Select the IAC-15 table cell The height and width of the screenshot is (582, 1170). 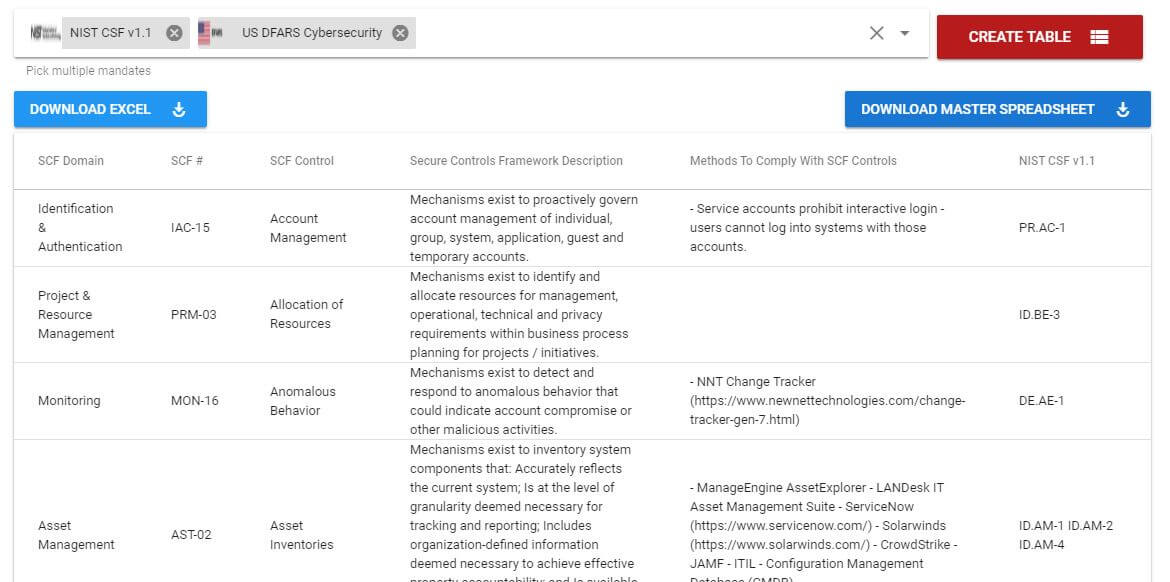pos(190,228)
